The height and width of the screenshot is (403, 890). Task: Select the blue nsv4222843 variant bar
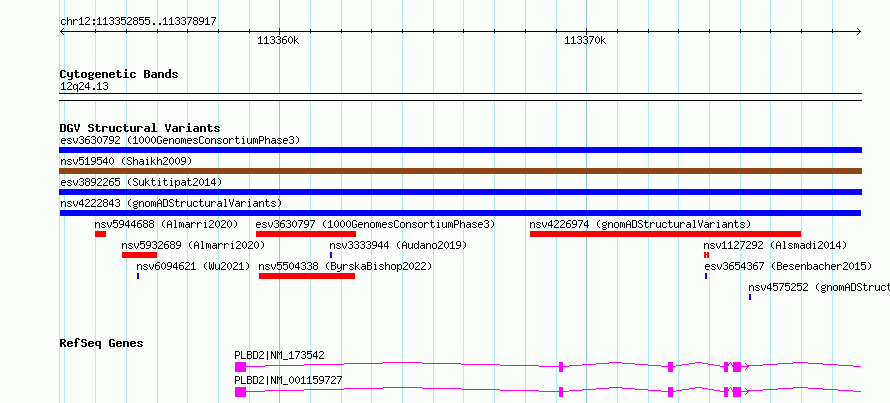(x=460, y=213)
